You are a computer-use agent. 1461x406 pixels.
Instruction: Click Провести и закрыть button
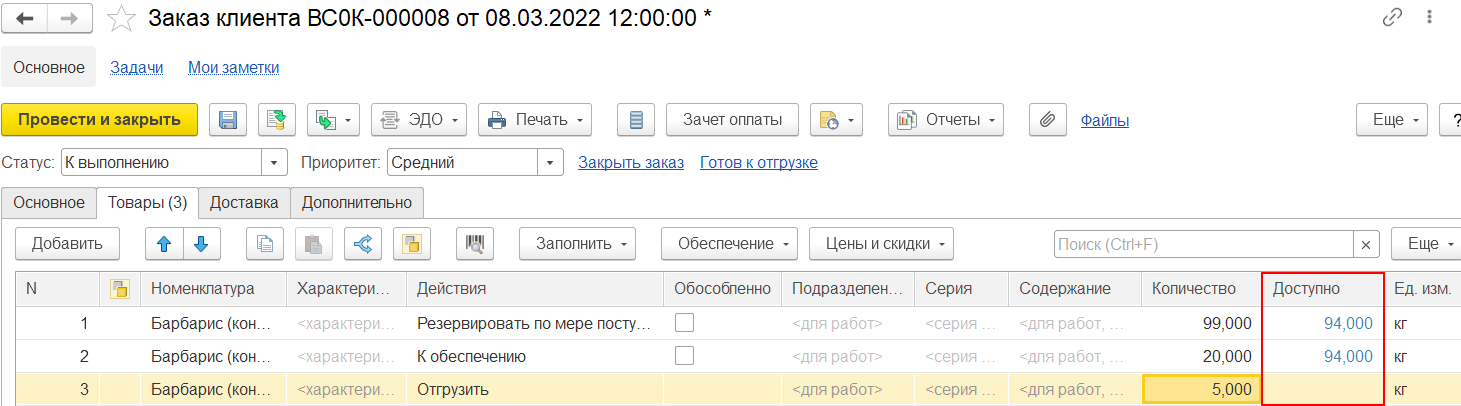click(100, 120)
